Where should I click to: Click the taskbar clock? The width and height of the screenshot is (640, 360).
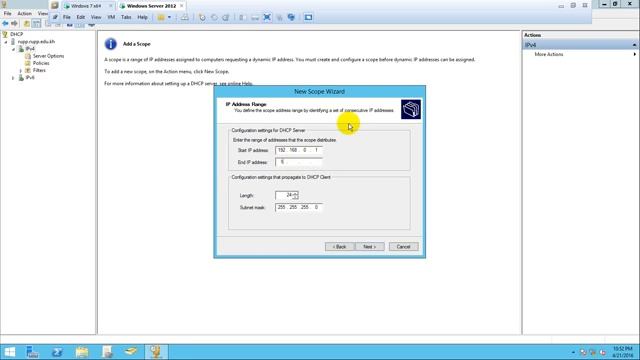[x=622, y=352]
